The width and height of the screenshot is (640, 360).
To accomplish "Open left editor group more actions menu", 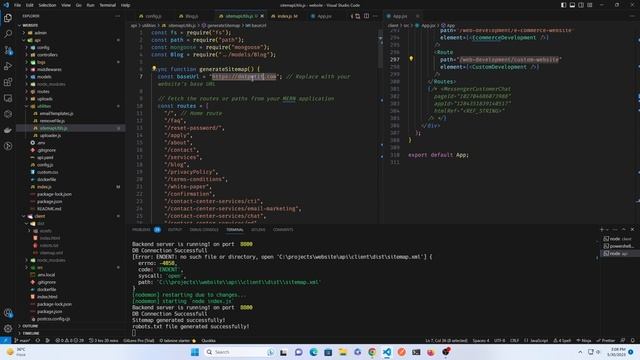I will point(376,16).
